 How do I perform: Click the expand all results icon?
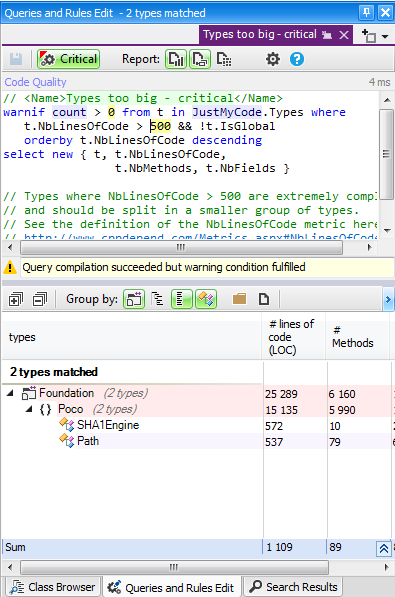click(x=16, y=299)
